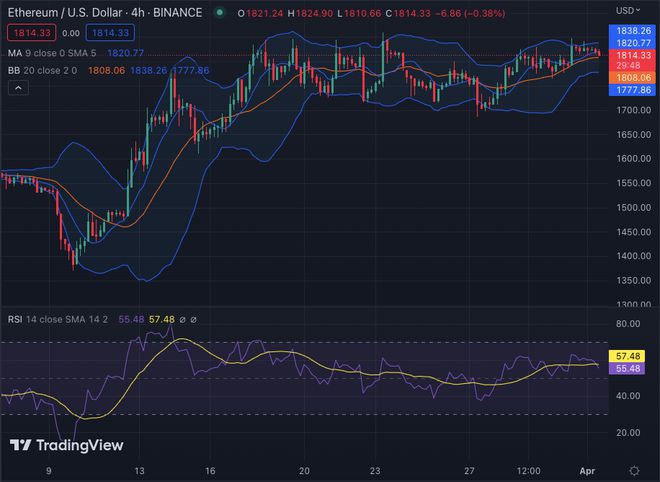Viewport: 660px width, 482px height.
Task: Select the MA 9 close indicator legend
Action: [x=48, y=52]
